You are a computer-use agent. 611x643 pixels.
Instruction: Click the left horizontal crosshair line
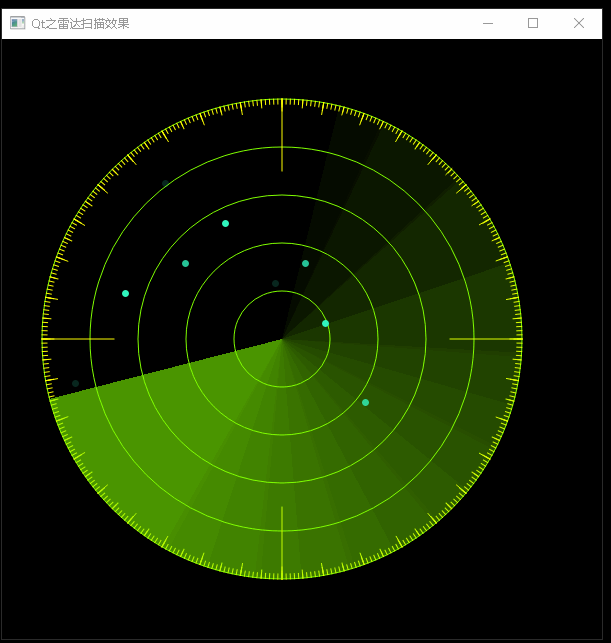(78, 339)
